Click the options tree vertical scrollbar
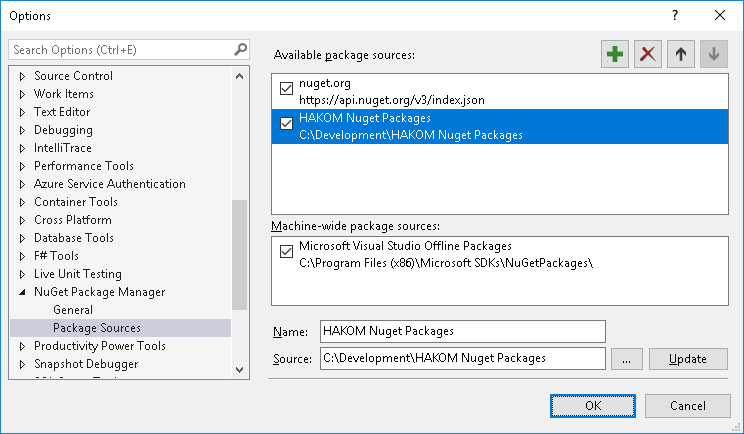The height and width of the screenshot is (434, 744). tap(239, 250)
